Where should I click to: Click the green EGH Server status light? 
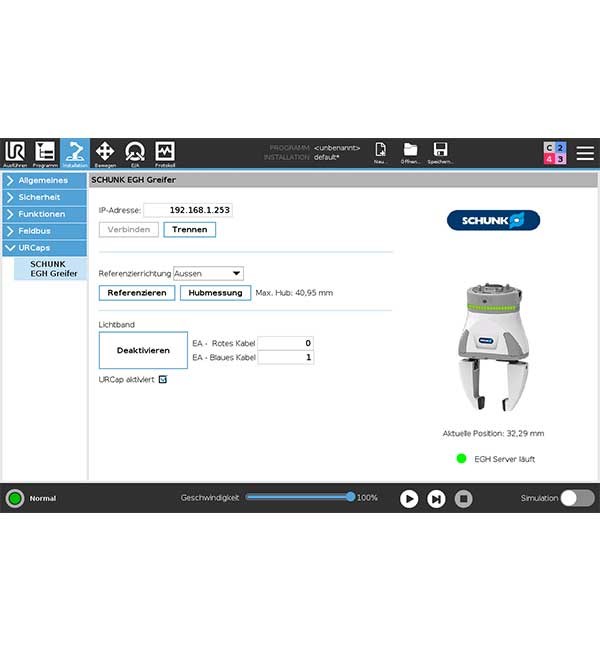pos(461,458)
